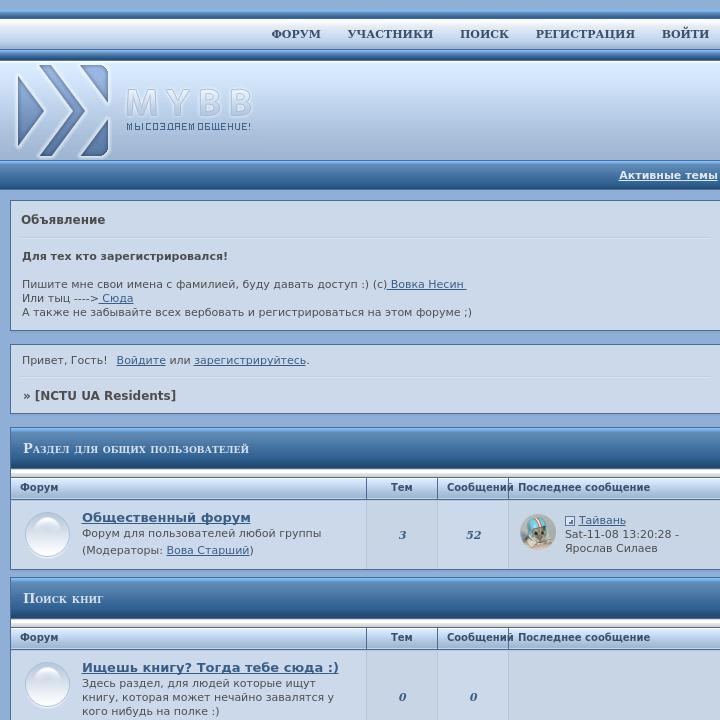Image resolution: width=720 pixels, height=720 pixels.
Task: Click the зарегистрируйтесь link
Action: [250, 360]
